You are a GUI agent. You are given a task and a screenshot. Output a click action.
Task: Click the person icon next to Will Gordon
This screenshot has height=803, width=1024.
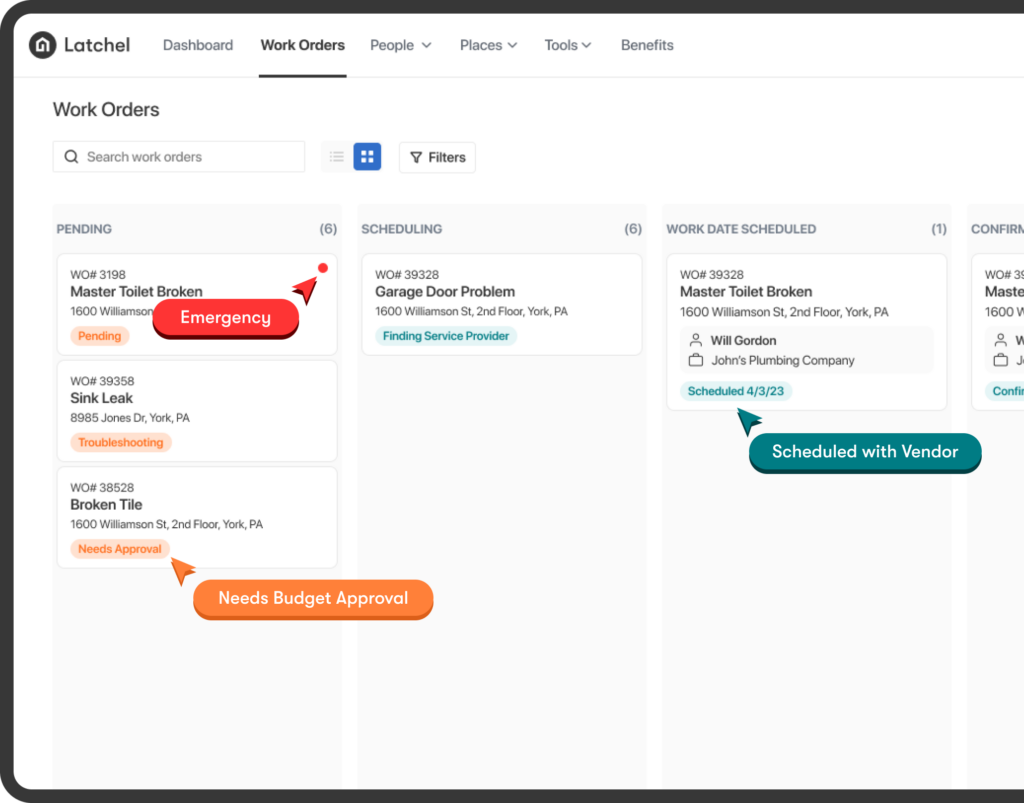696,340
